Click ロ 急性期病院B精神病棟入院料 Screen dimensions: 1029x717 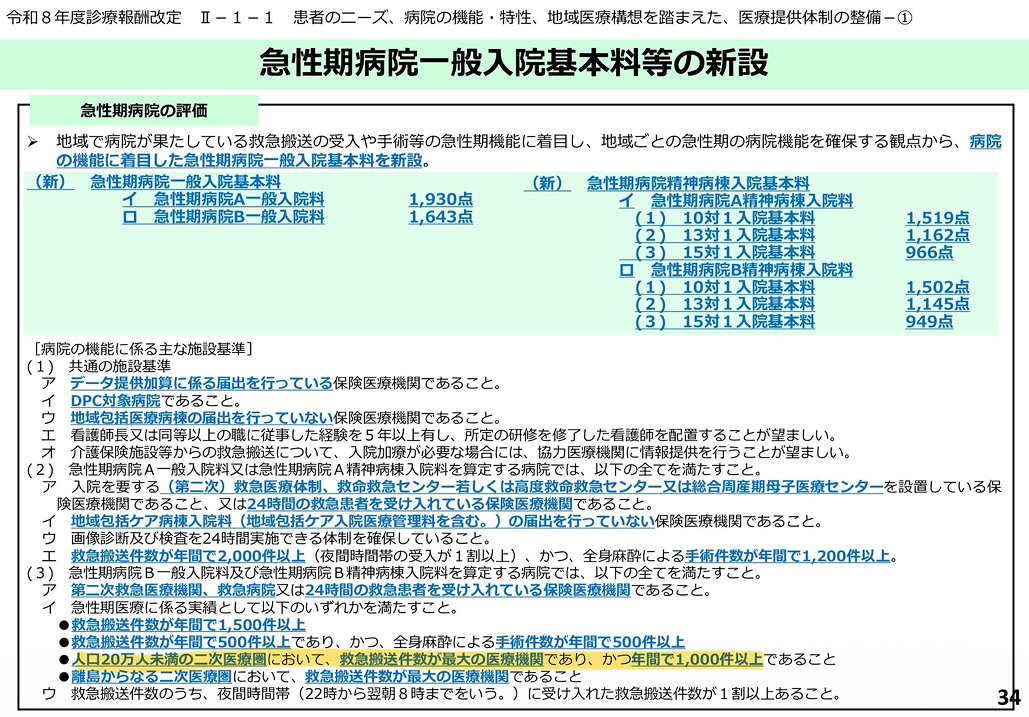click(736, 270)
